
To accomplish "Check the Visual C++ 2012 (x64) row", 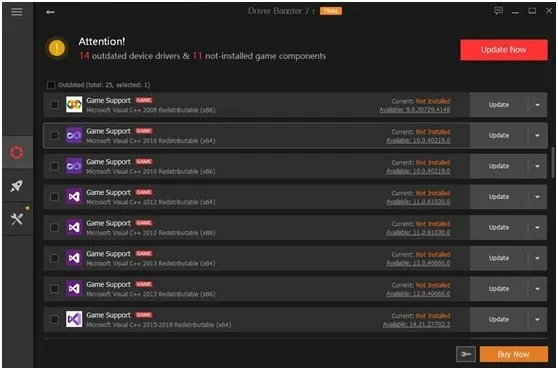I will pos(54,196).
